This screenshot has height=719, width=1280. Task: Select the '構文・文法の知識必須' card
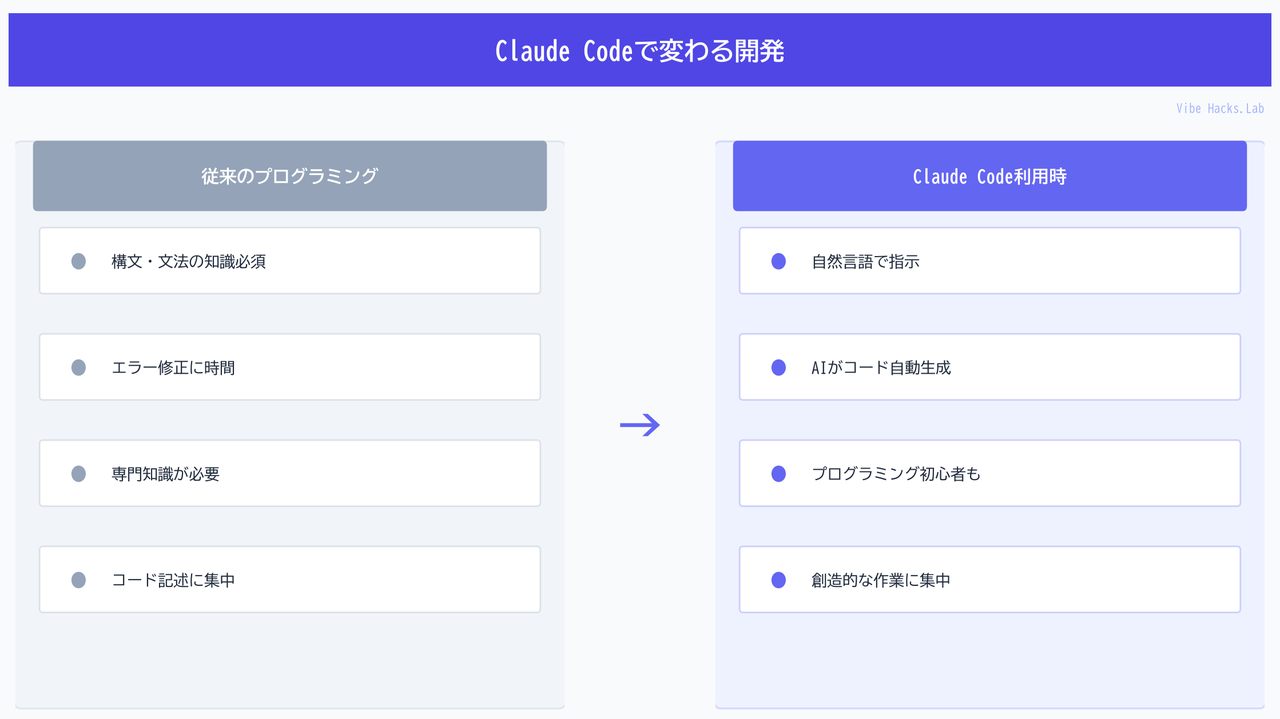click(x=290, y=261)
